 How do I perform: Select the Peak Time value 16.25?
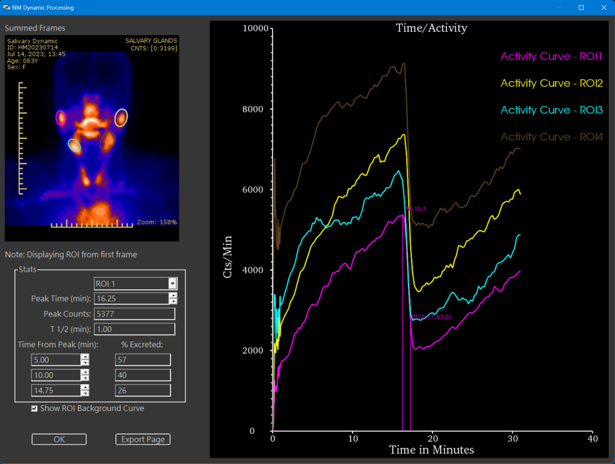pos(131,298)
